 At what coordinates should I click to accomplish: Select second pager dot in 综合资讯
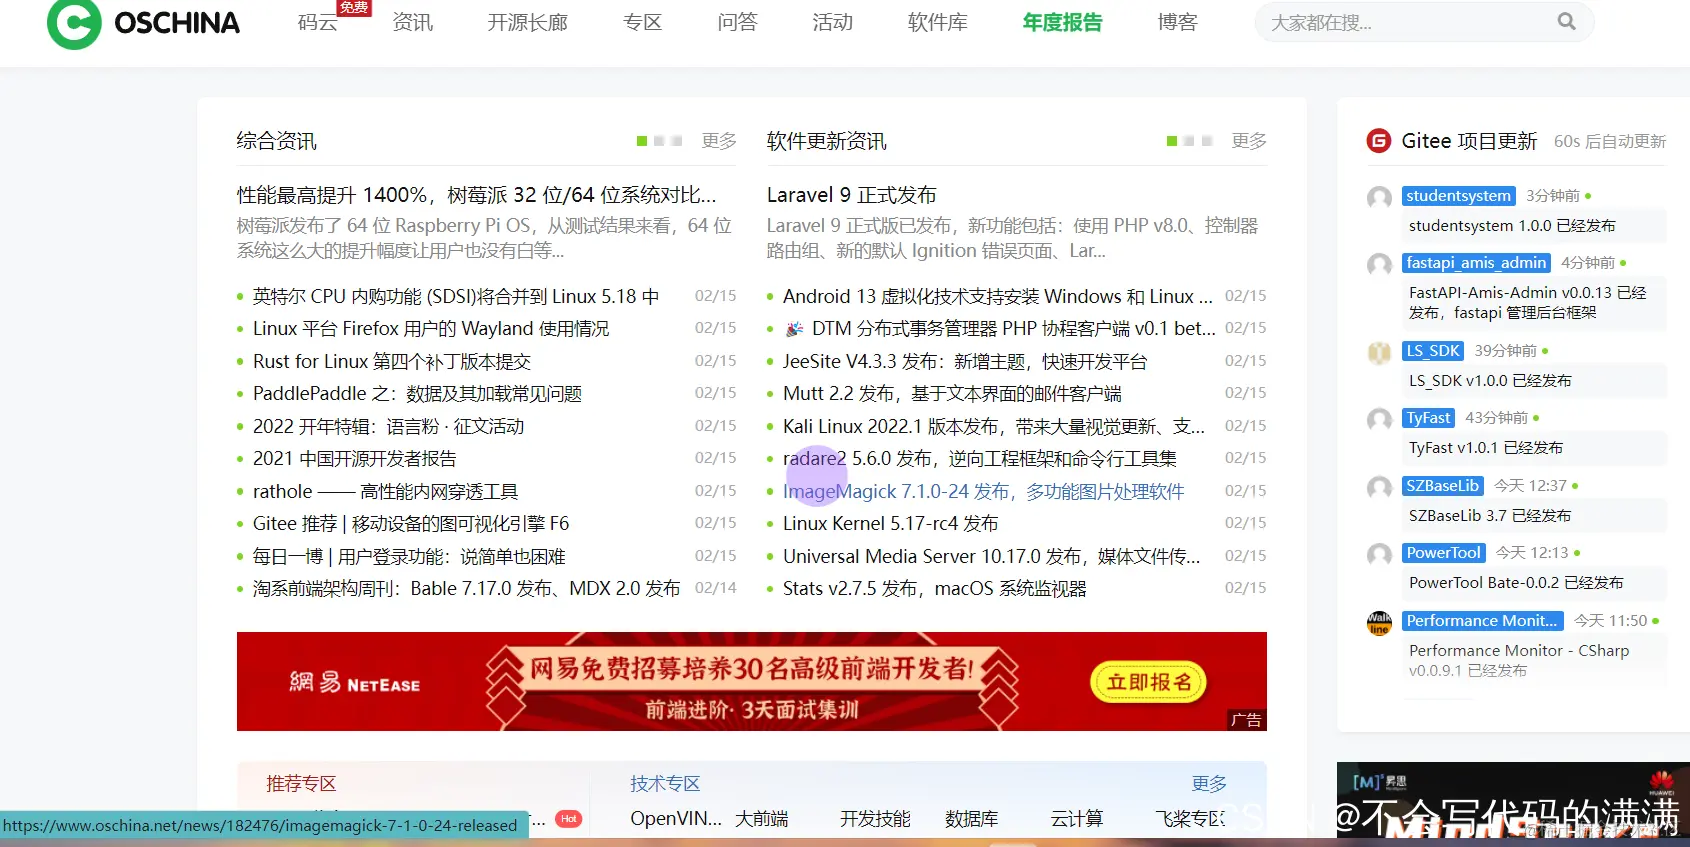coord(659,141)
